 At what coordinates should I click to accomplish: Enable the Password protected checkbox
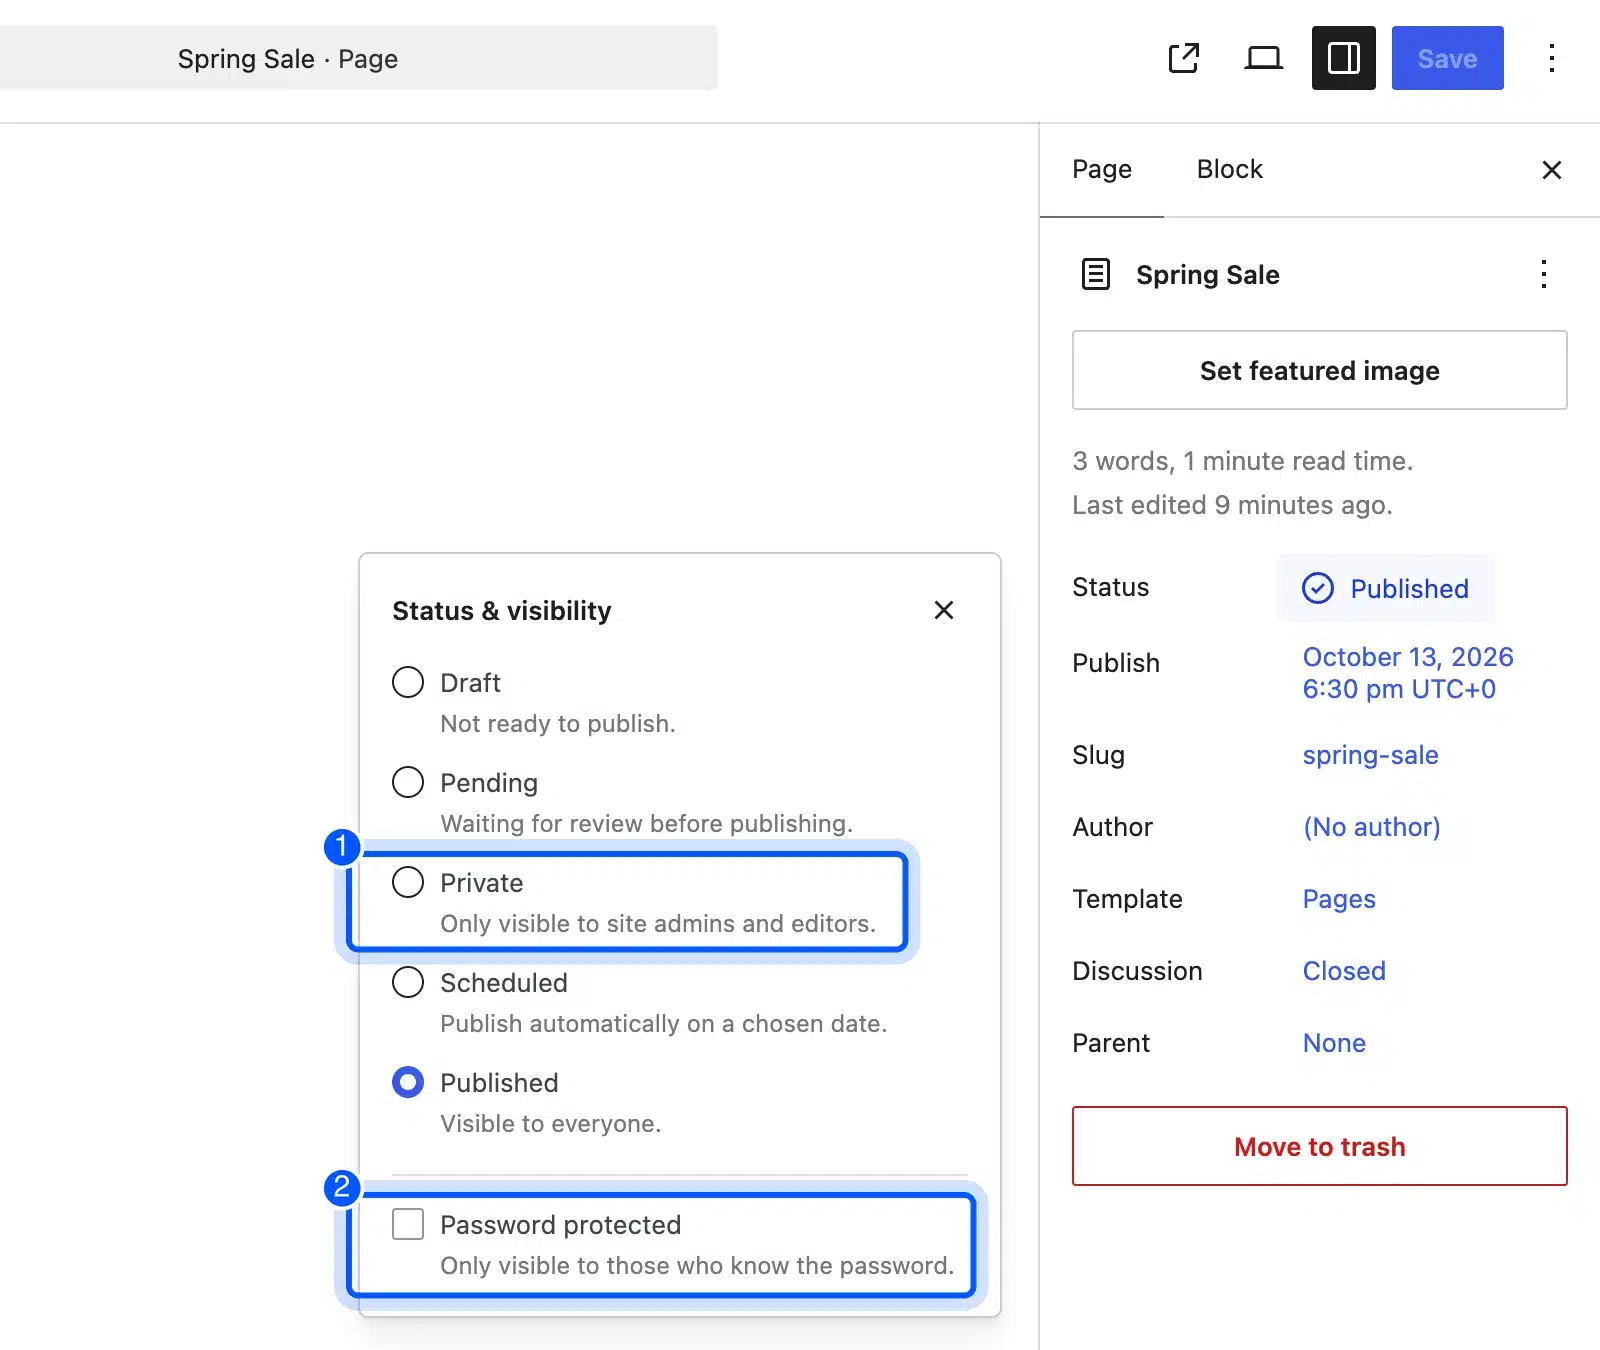408,1224
